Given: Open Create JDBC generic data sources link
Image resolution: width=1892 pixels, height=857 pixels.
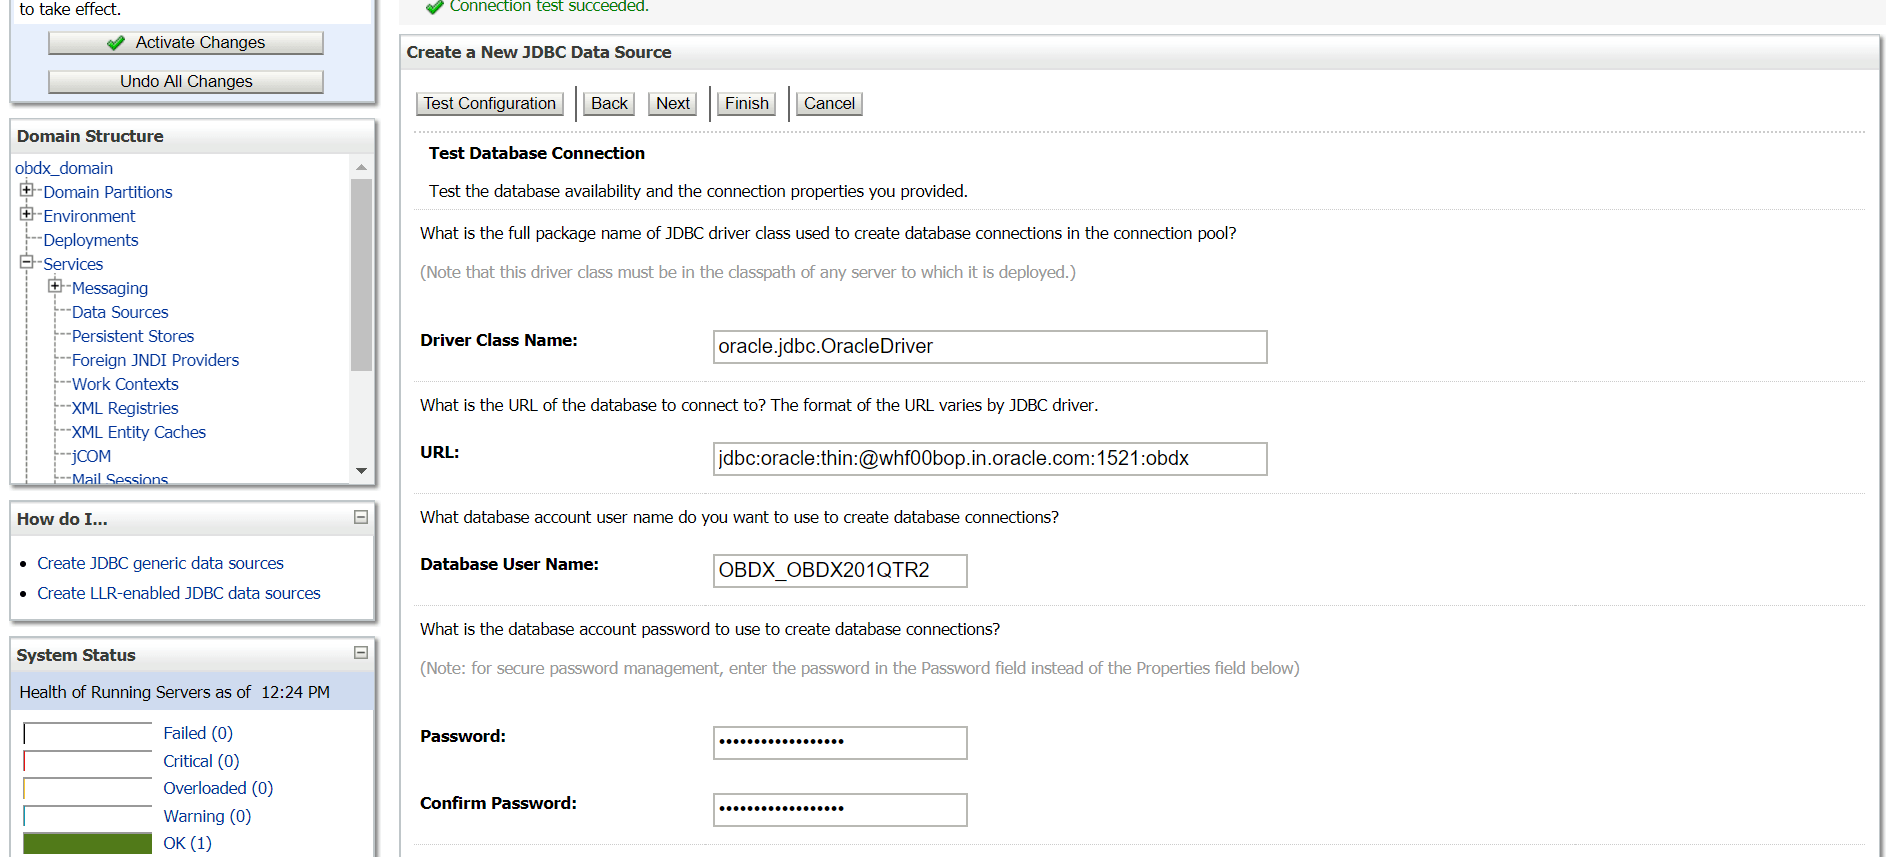Looking at the screenshot, I should click(160, 563).
